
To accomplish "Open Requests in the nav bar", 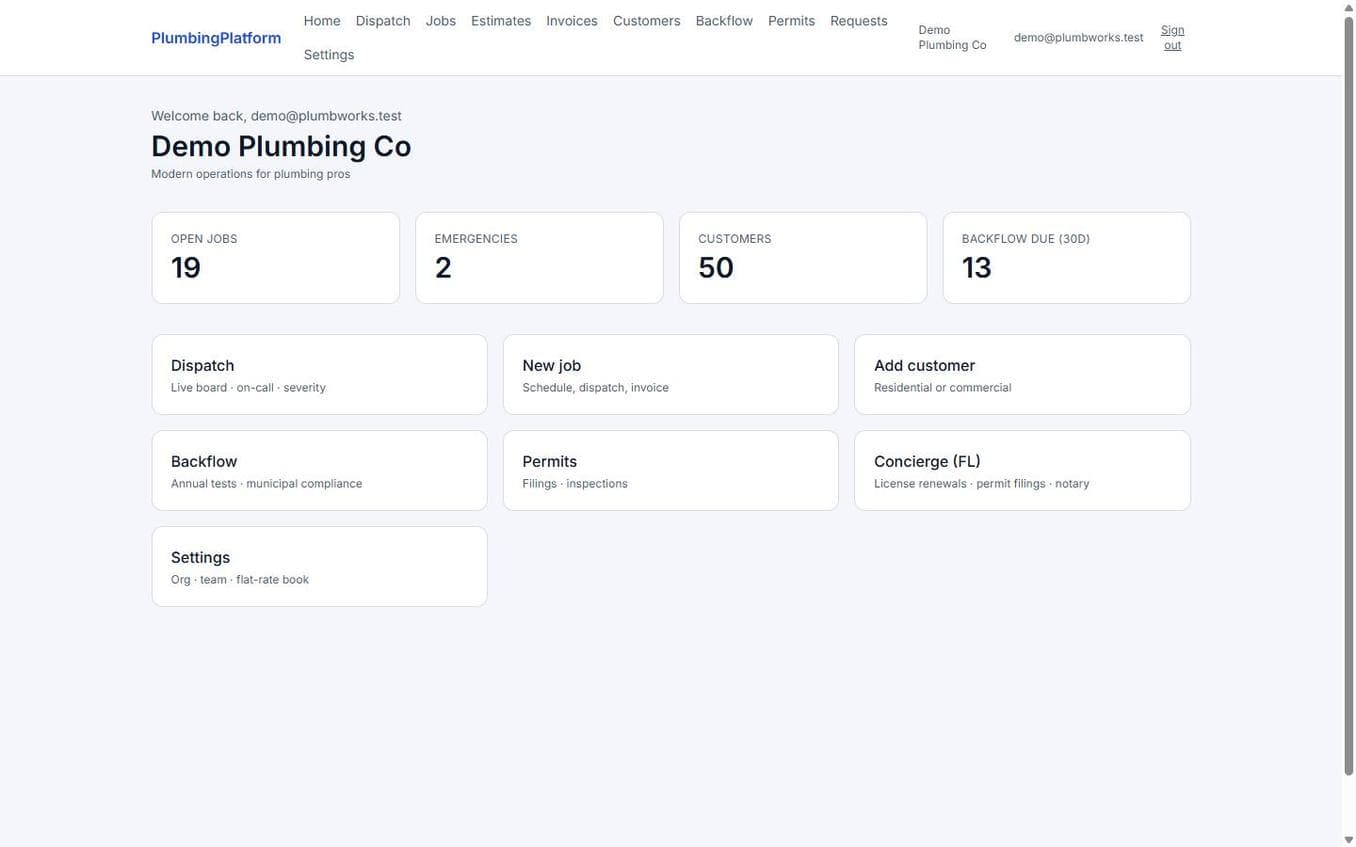I will (x=859, y=21).
